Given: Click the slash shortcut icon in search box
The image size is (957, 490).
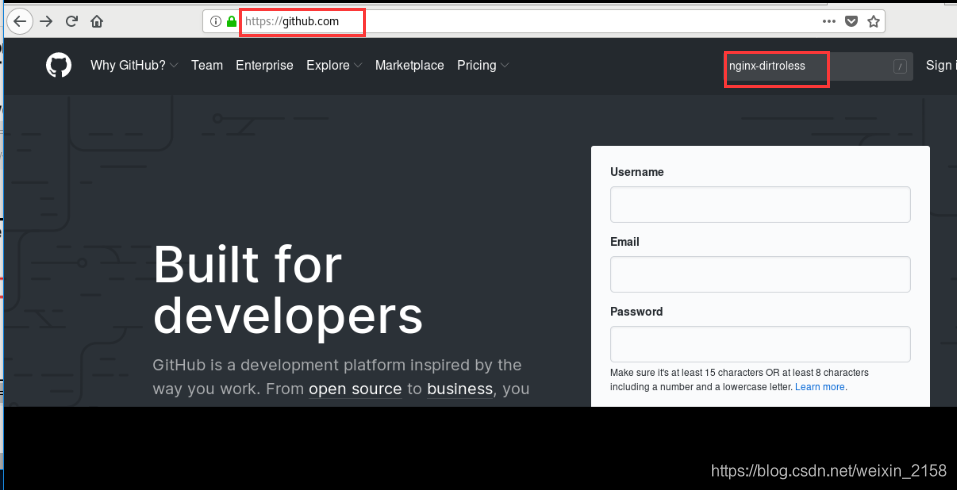Looking at the screenshot, I should pyautogui.click(x=900, y=66).
